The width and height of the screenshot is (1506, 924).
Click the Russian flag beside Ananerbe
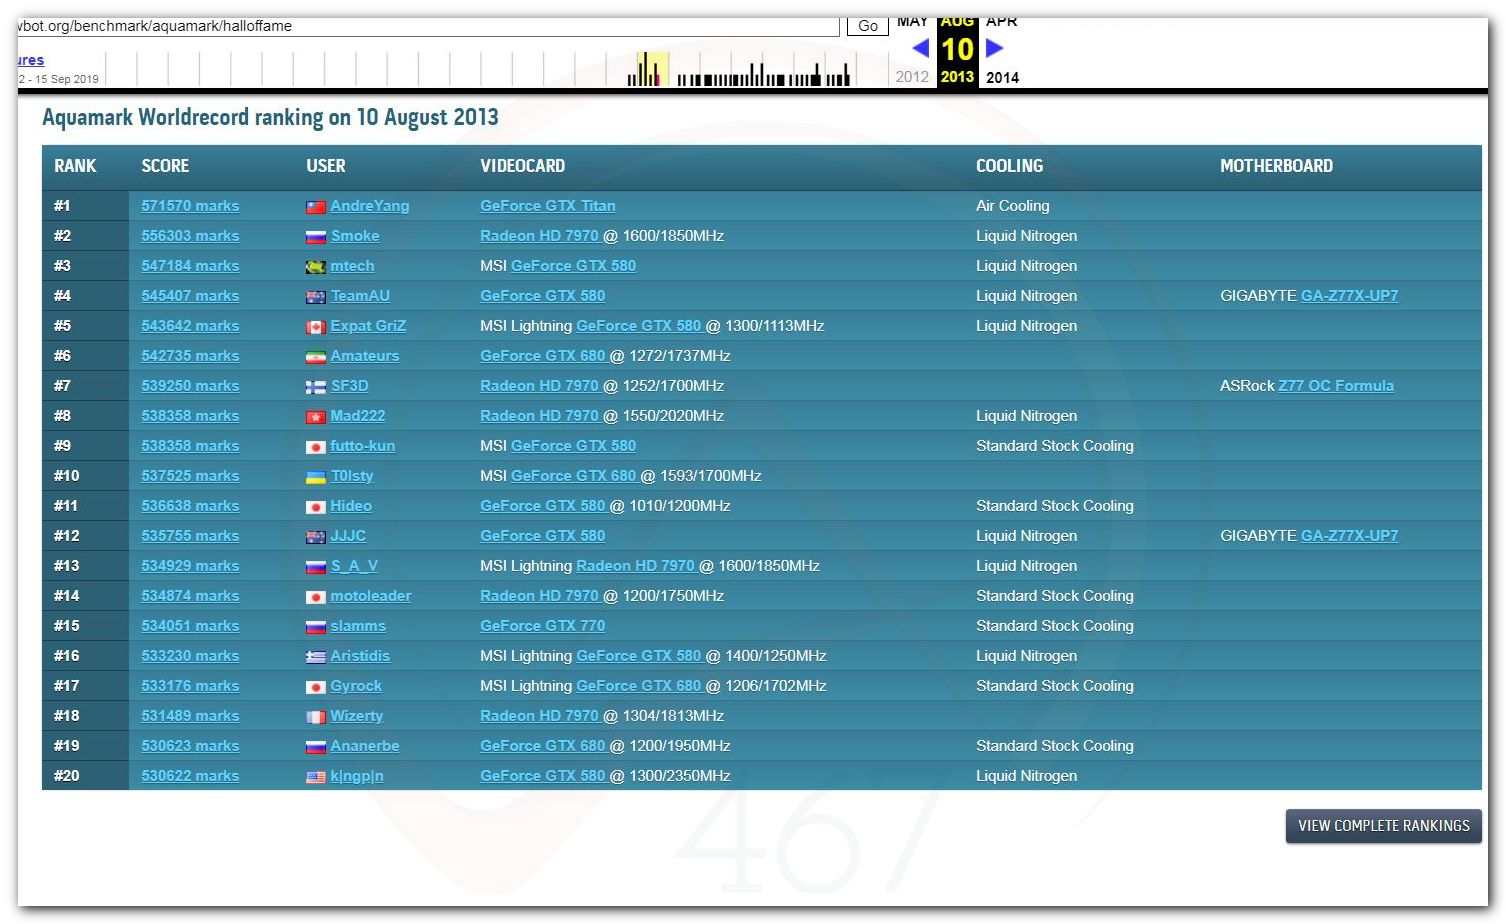pyautogui.click(x=315, y=747)
